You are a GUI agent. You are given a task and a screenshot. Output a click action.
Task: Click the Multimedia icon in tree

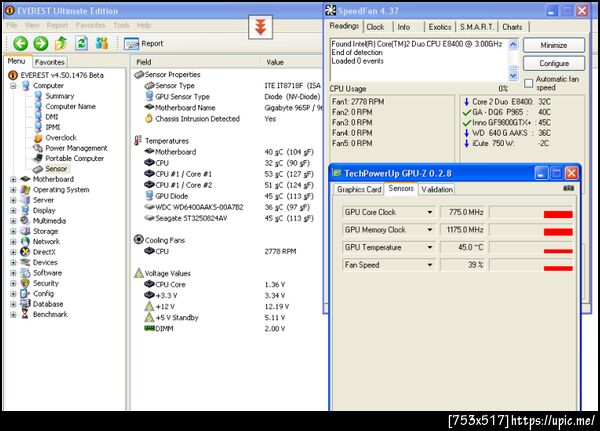tap(25, 220)
